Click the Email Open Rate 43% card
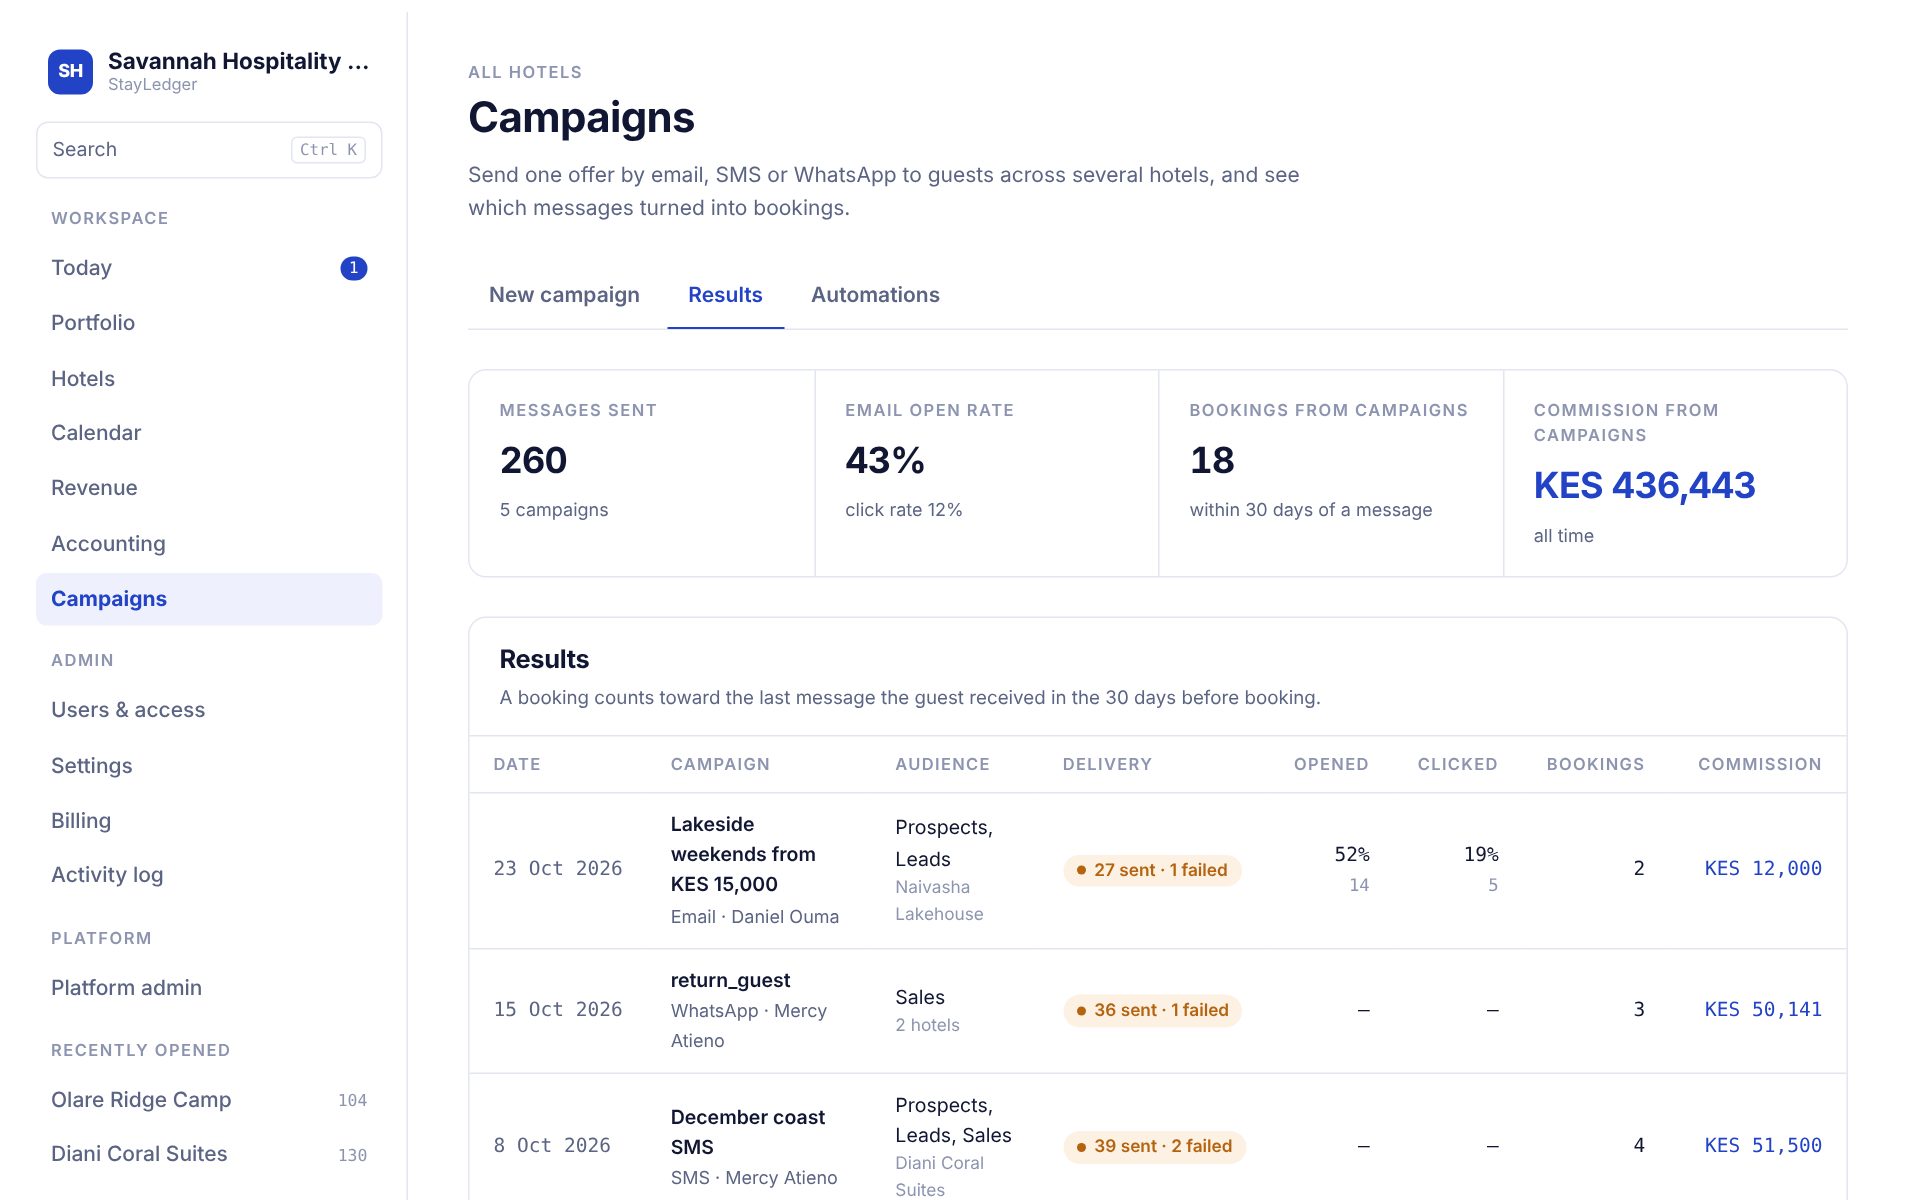This screenshot has height=1200, width=1920. [987, 473]
